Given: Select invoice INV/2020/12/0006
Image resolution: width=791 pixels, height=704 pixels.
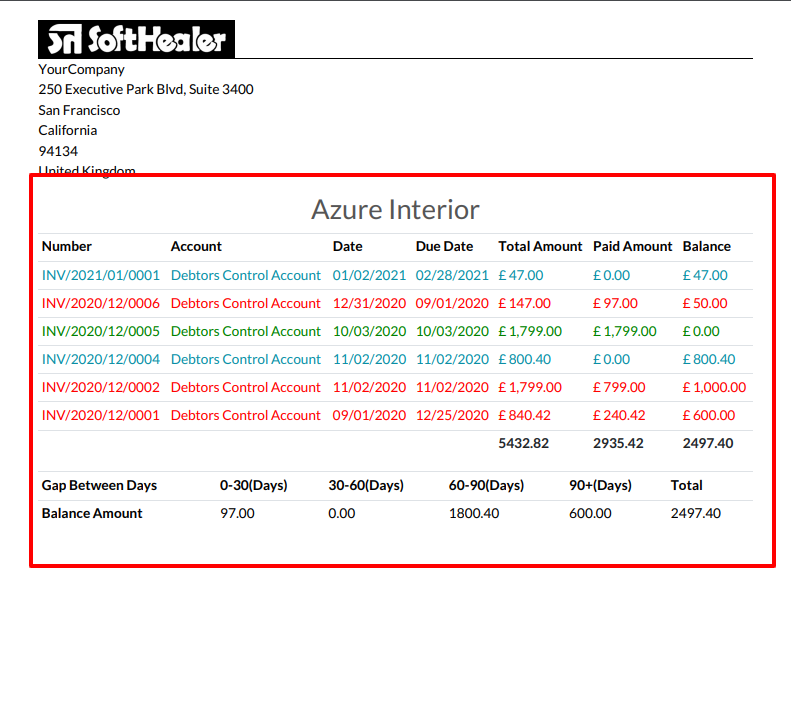Looking at the screenshot, I should 100,303.
